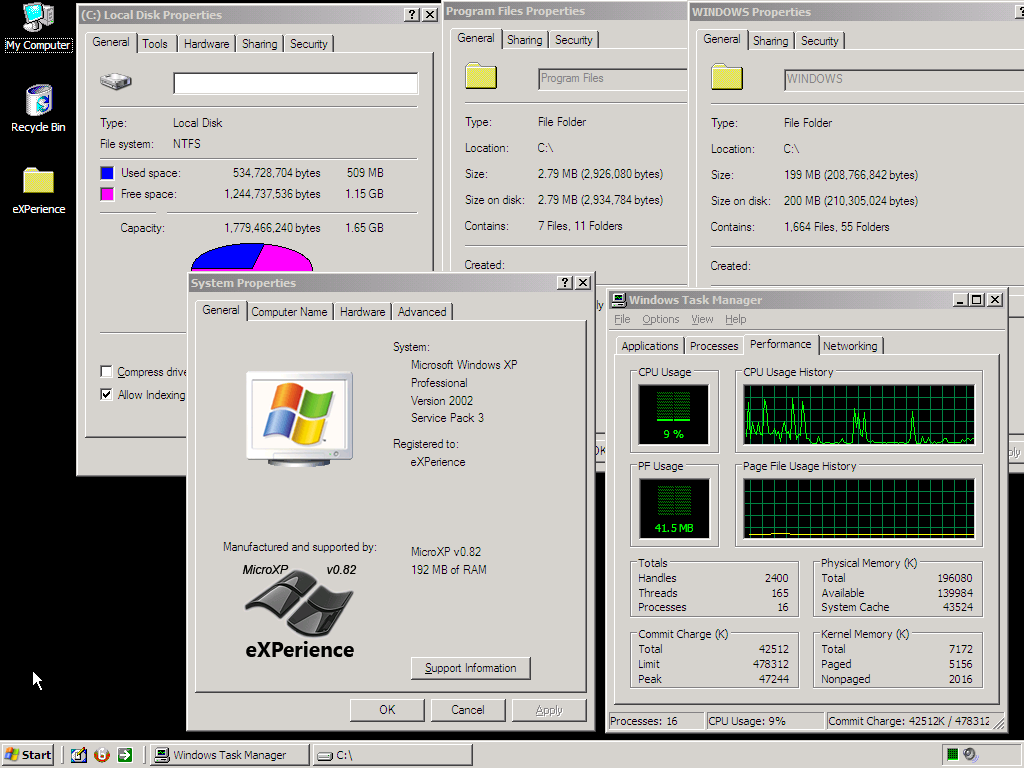Click the blue Used space color box

click(107, 173)
